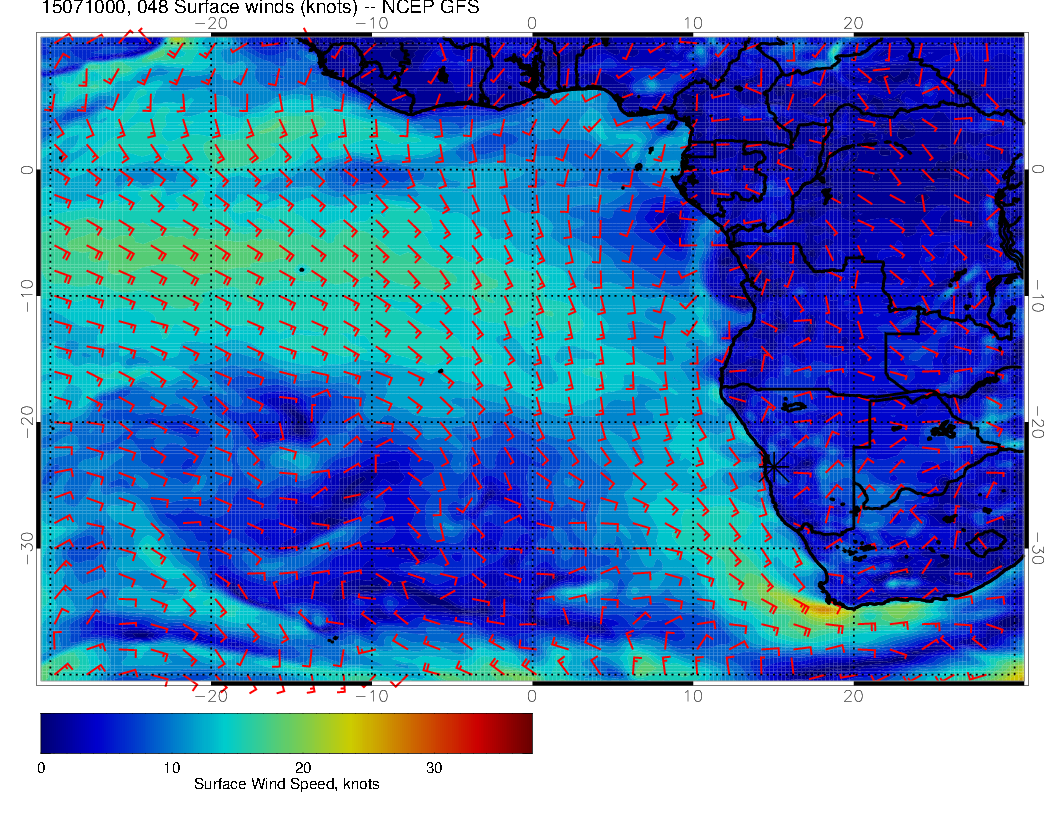
Task: Click the left latitude axis label '-10'
Action: point(27,296)
